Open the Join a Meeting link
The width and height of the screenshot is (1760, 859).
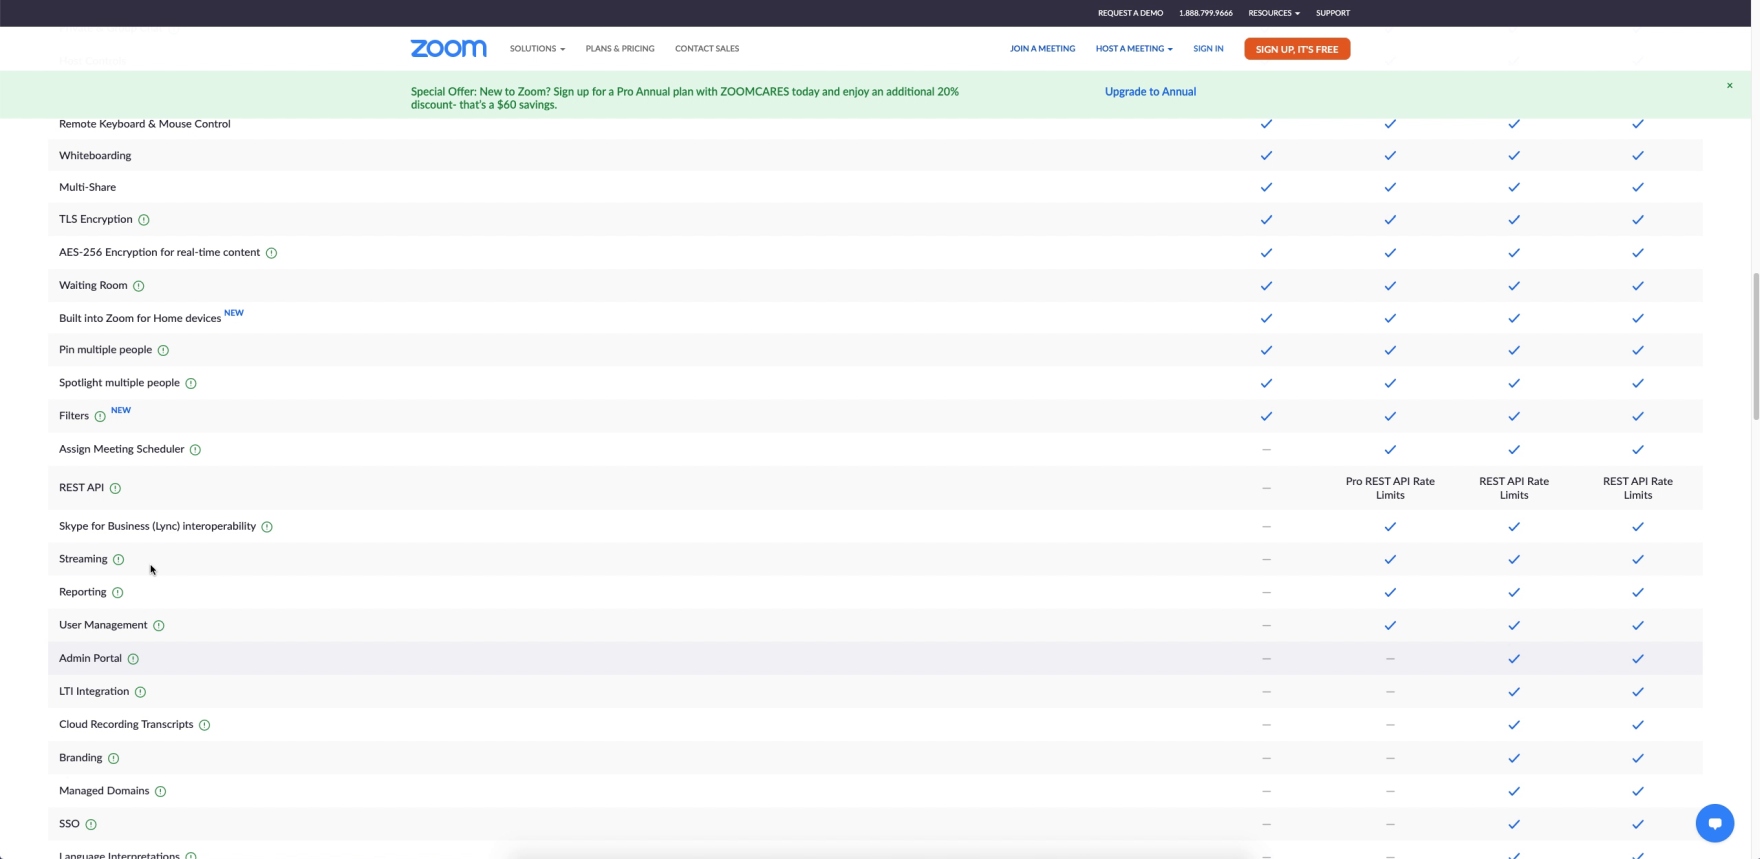(1042, 49)
